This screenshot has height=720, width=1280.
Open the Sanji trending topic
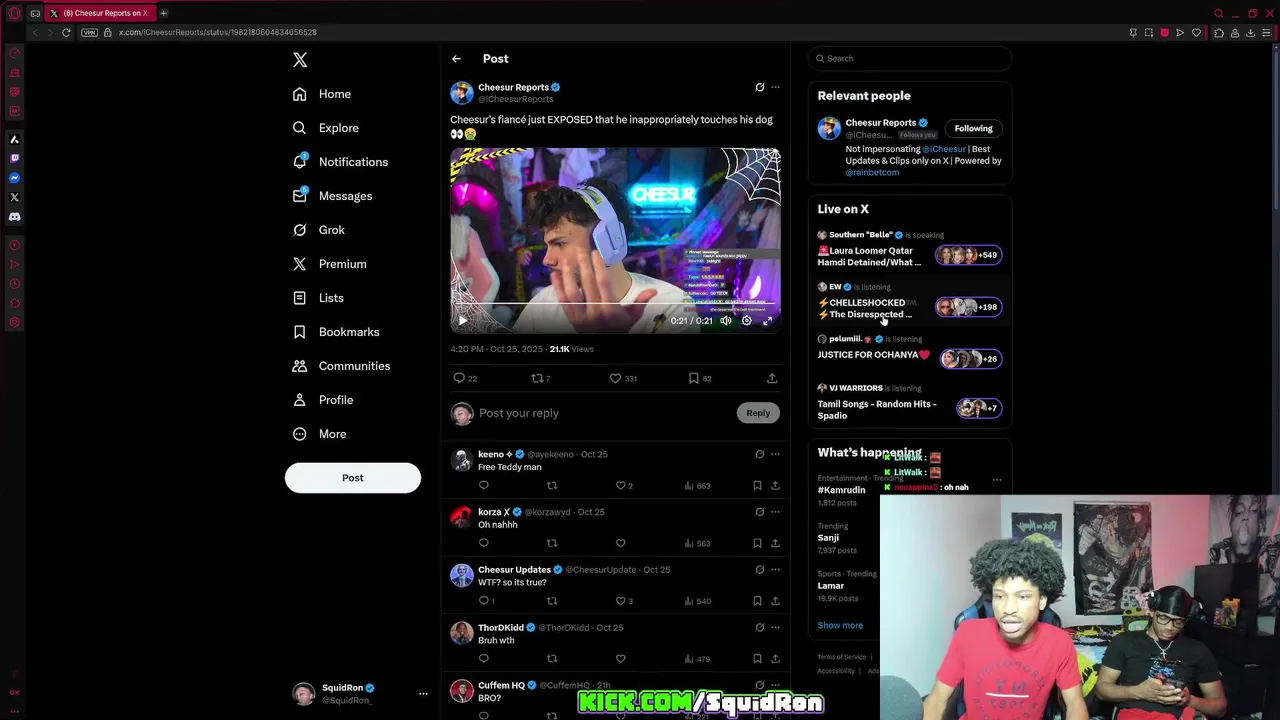828,538
